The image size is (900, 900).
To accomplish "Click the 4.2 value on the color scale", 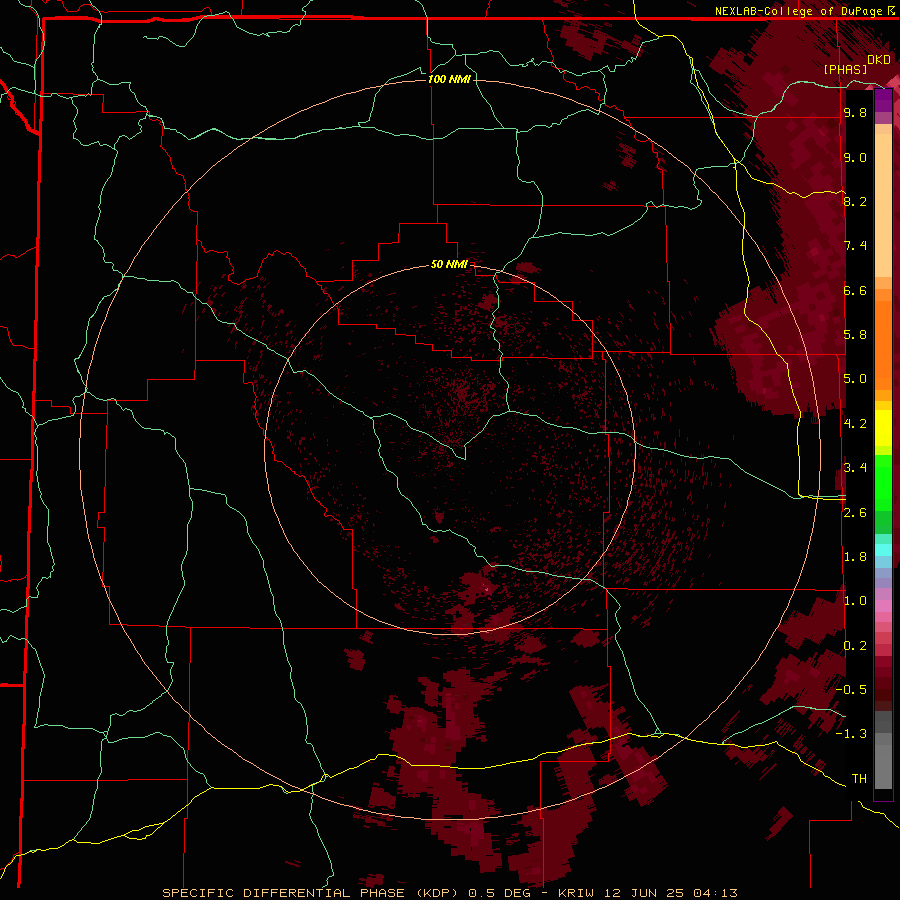I will pyautogui.click(x=855, y=424).
